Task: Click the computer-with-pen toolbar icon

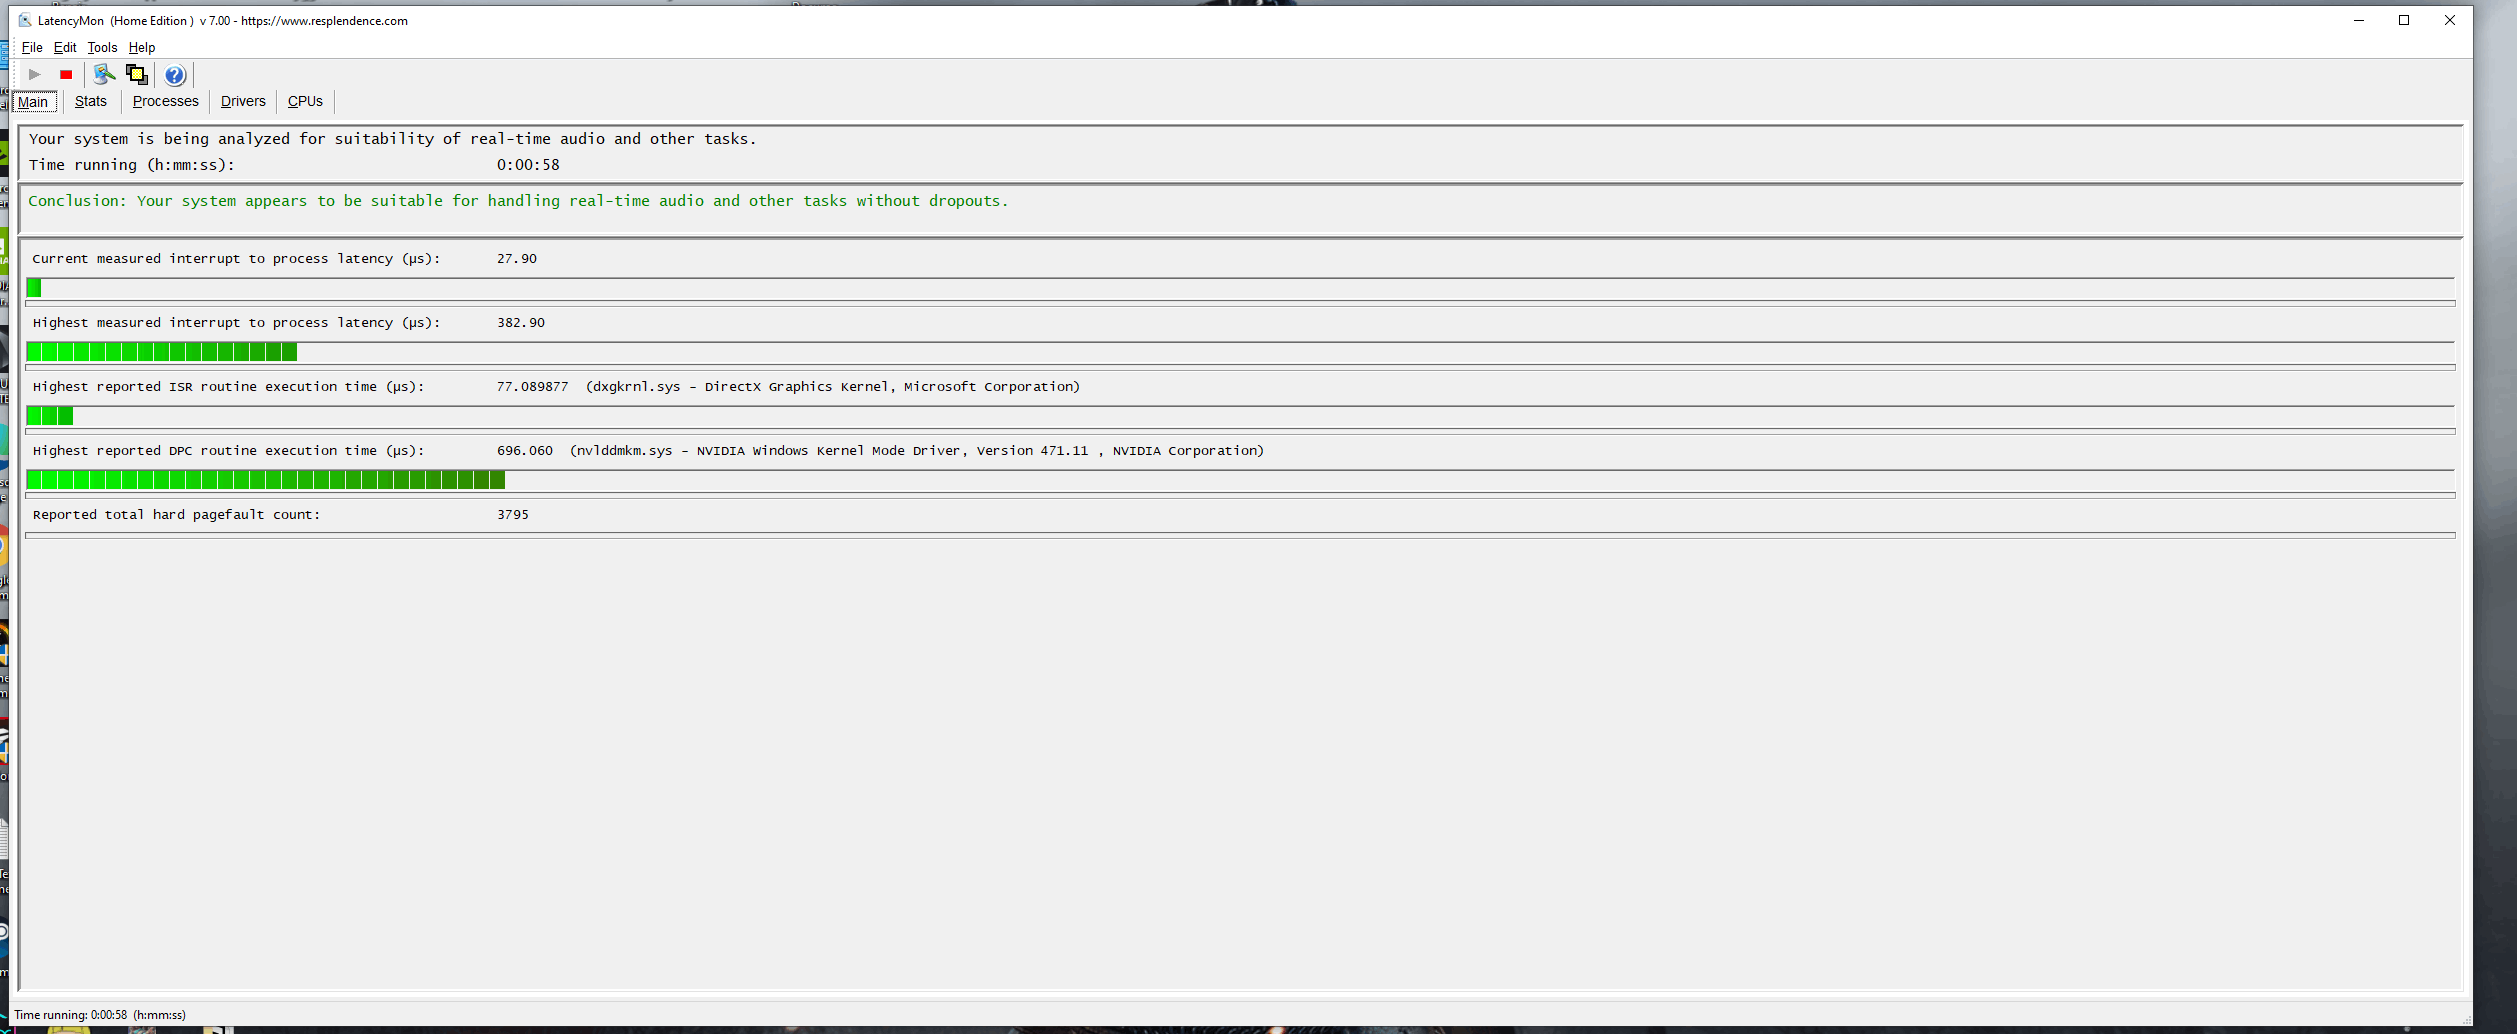Action: tap(104, 74)
